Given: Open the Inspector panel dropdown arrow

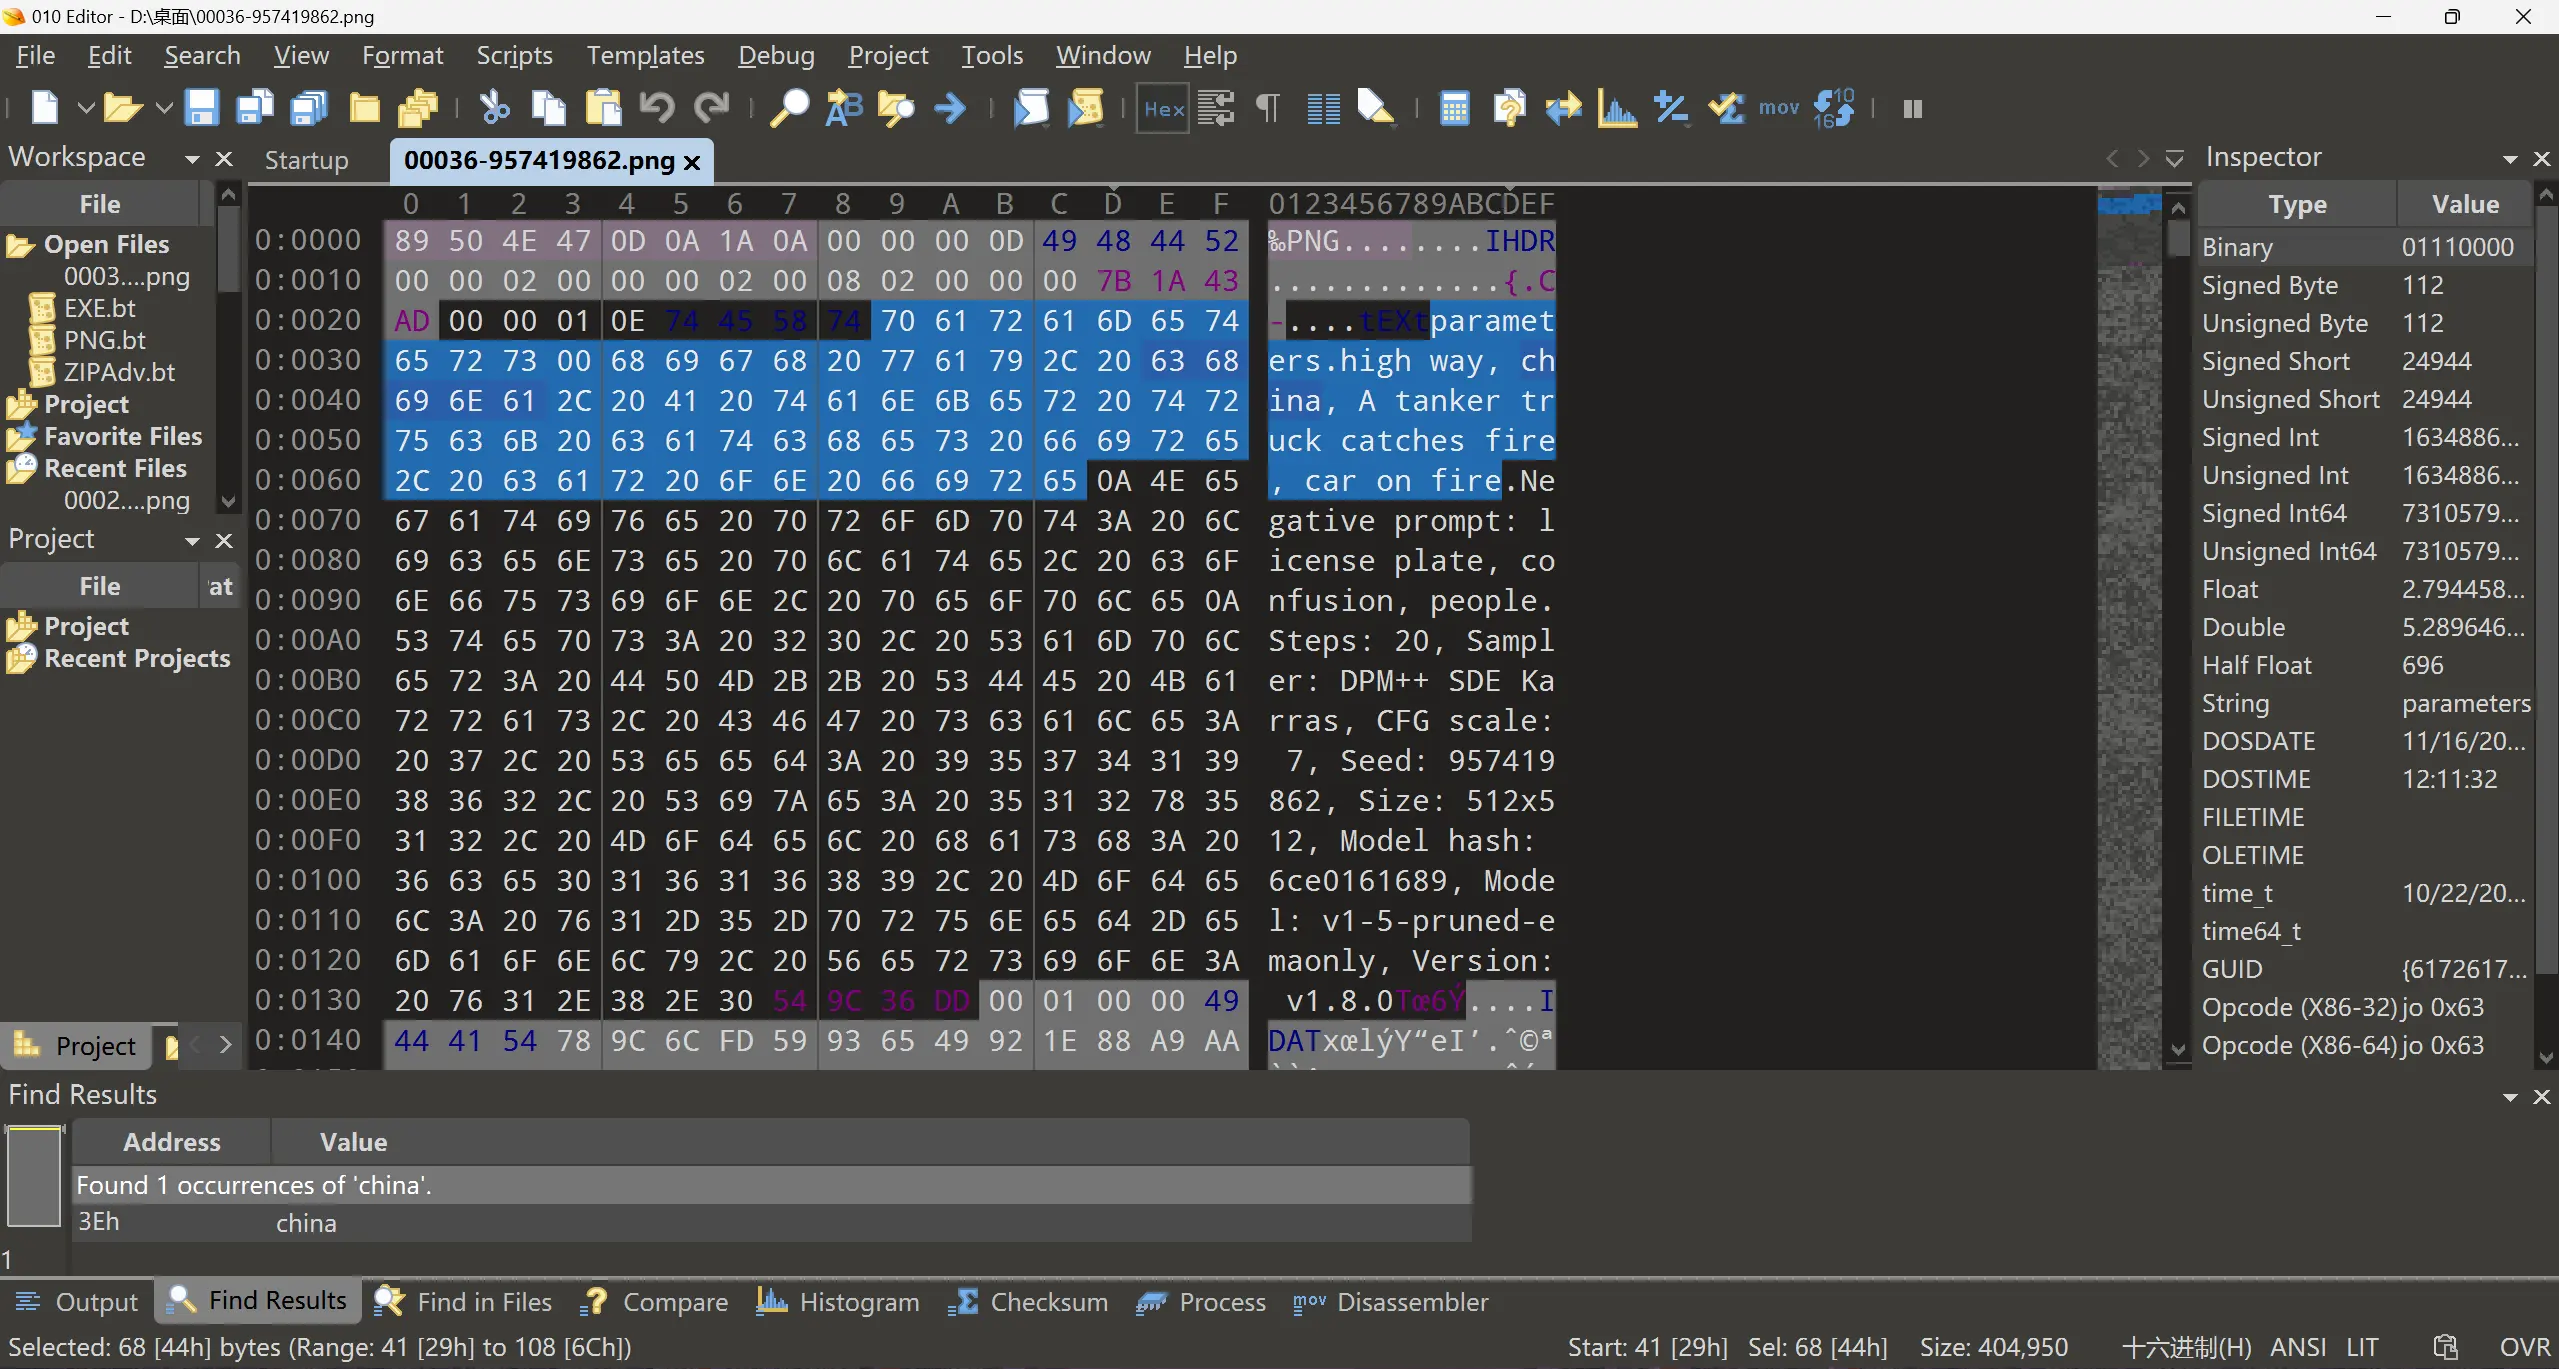Looking at the screenshot, I should 2509,159.
